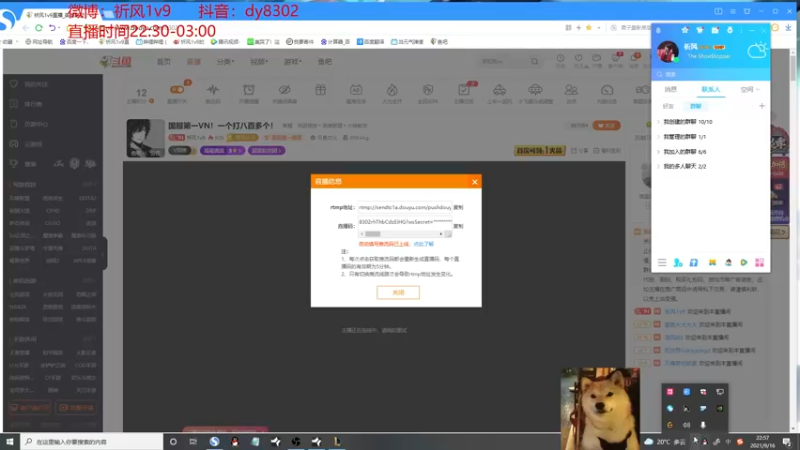Open the AD task icon in streamer toolbar

pyautogui.click(x=356, y=90)
